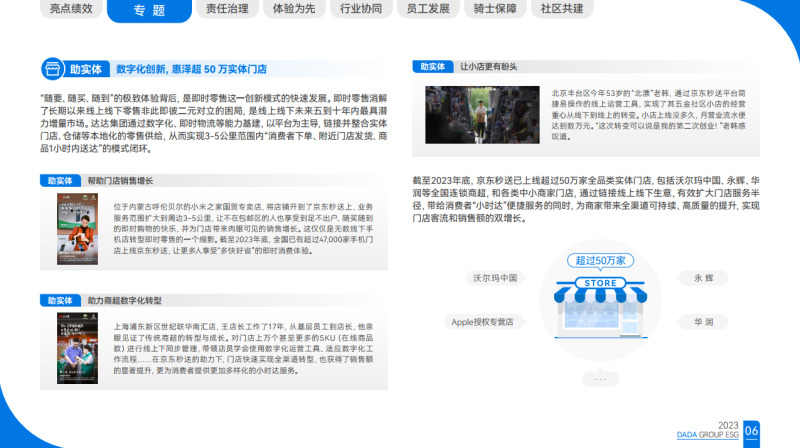
Task: Click the 超过50万家 speech bubble
Action: 601,261
